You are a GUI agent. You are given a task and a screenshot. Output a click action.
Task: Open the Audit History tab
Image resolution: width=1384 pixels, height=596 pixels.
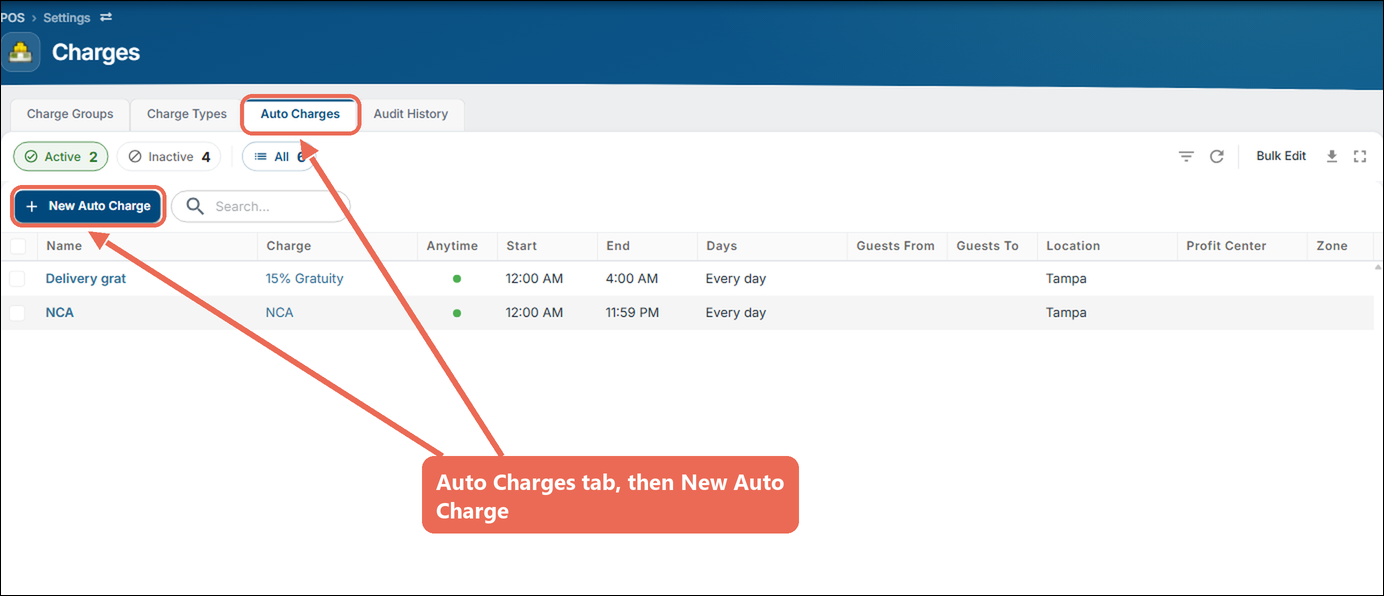tap(411, 114)
